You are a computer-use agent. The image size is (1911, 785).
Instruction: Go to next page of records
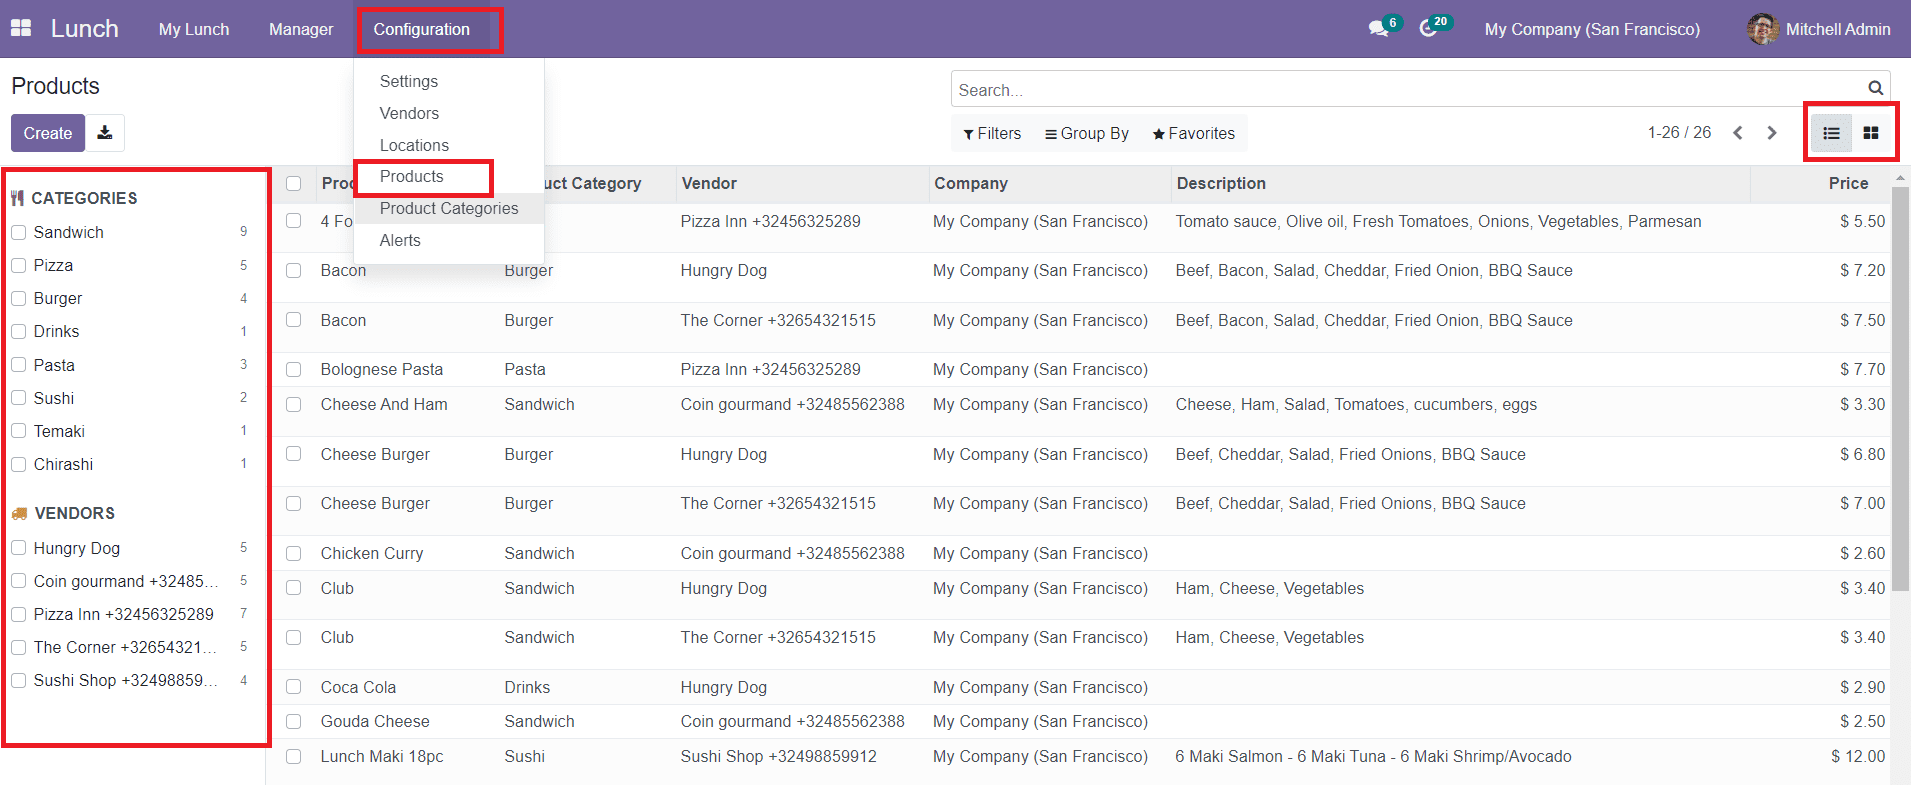[1772, 133]
